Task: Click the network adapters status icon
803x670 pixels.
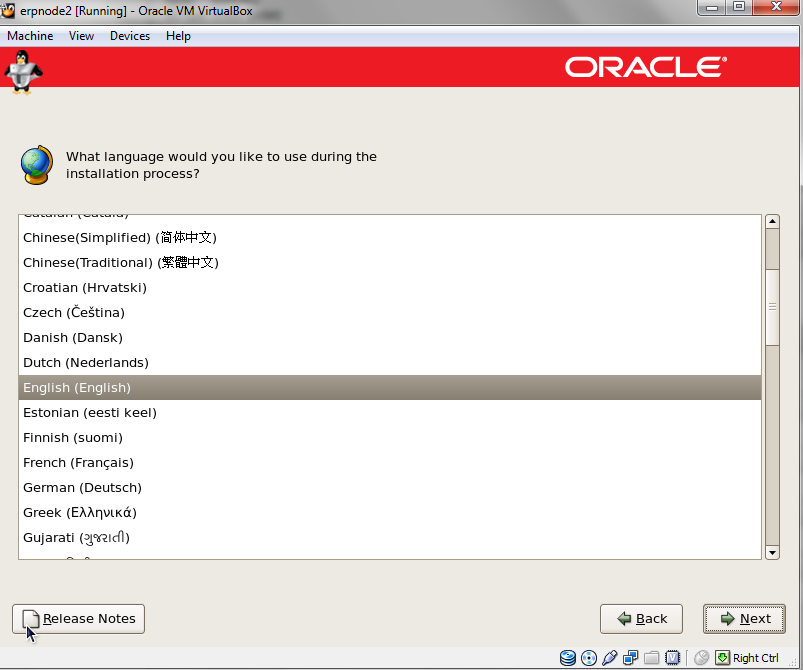Action: [x=630, y=658]
